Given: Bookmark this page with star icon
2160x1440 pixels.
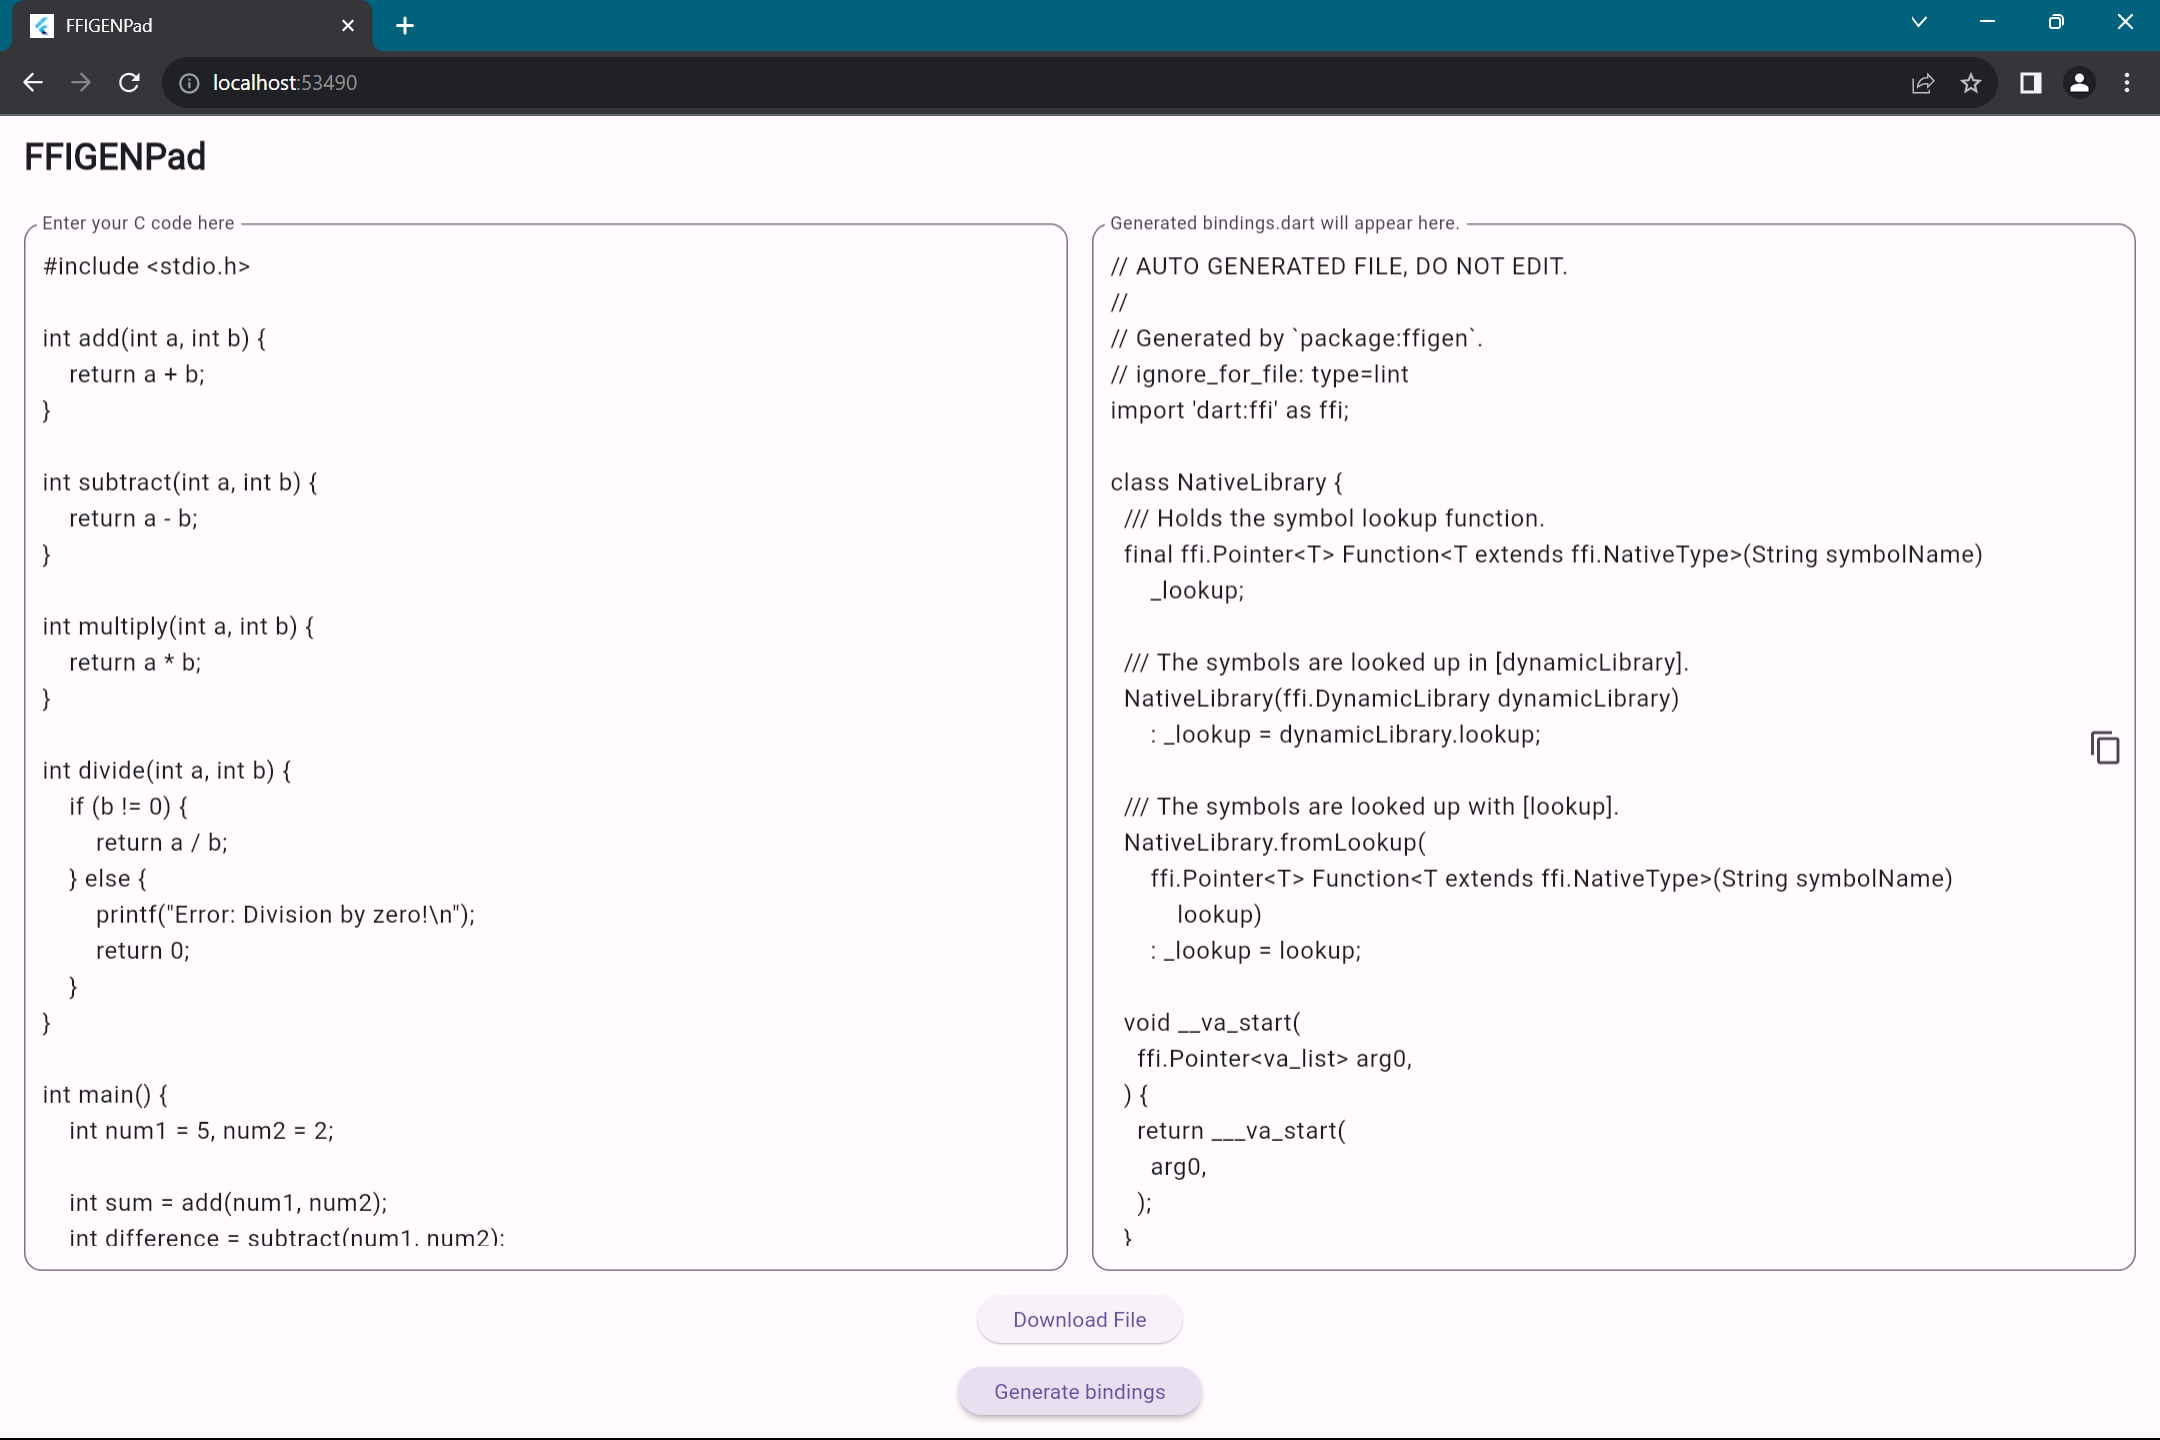Looking at the screenshot, I should coord(1970,83).
